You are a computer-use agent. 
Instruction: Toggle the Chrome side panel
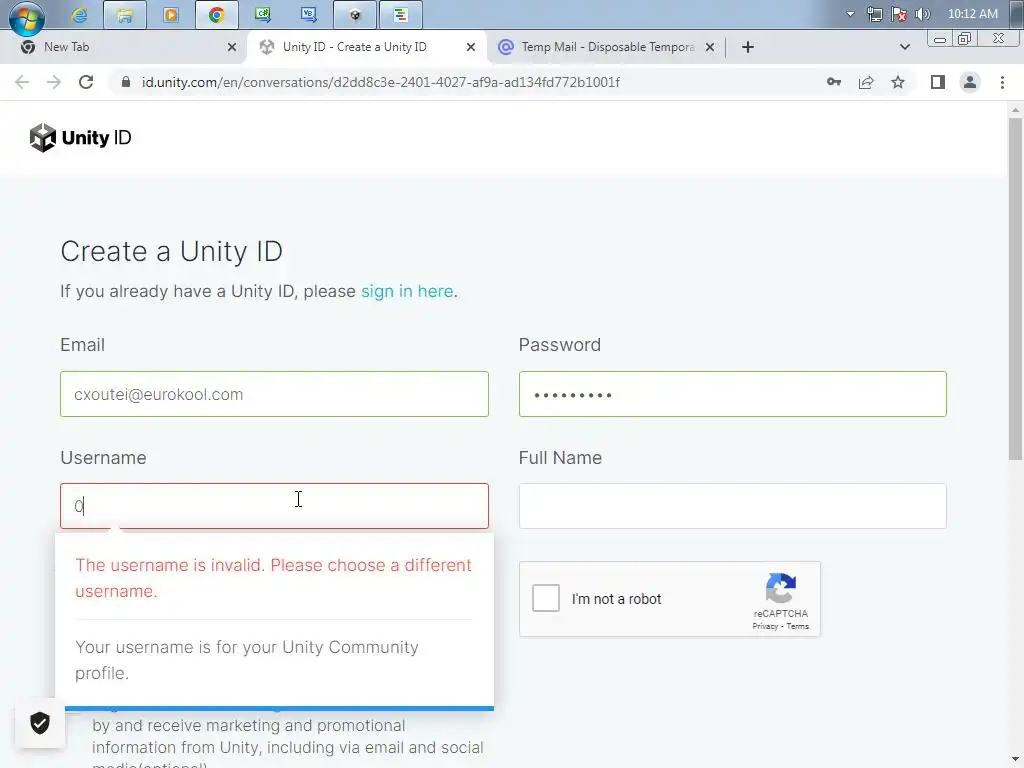[938, 82]
